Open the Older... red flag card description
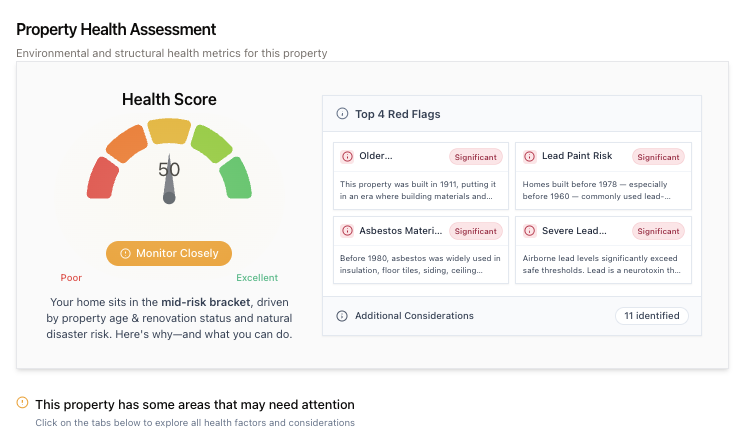745x442 pixels. (x=418, y=190)
